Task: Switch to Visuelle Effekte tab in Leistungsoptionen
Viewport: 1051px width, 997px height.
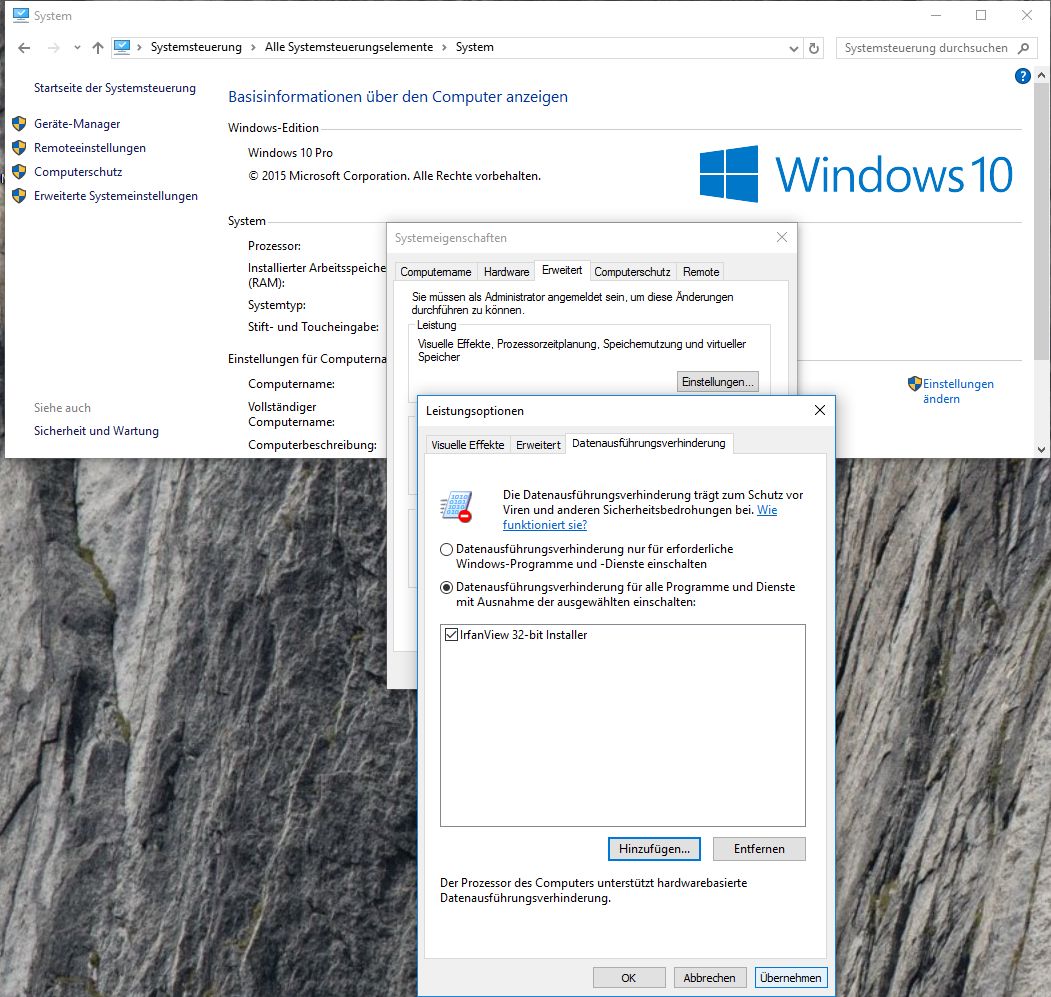Action: tap(468, 445)
